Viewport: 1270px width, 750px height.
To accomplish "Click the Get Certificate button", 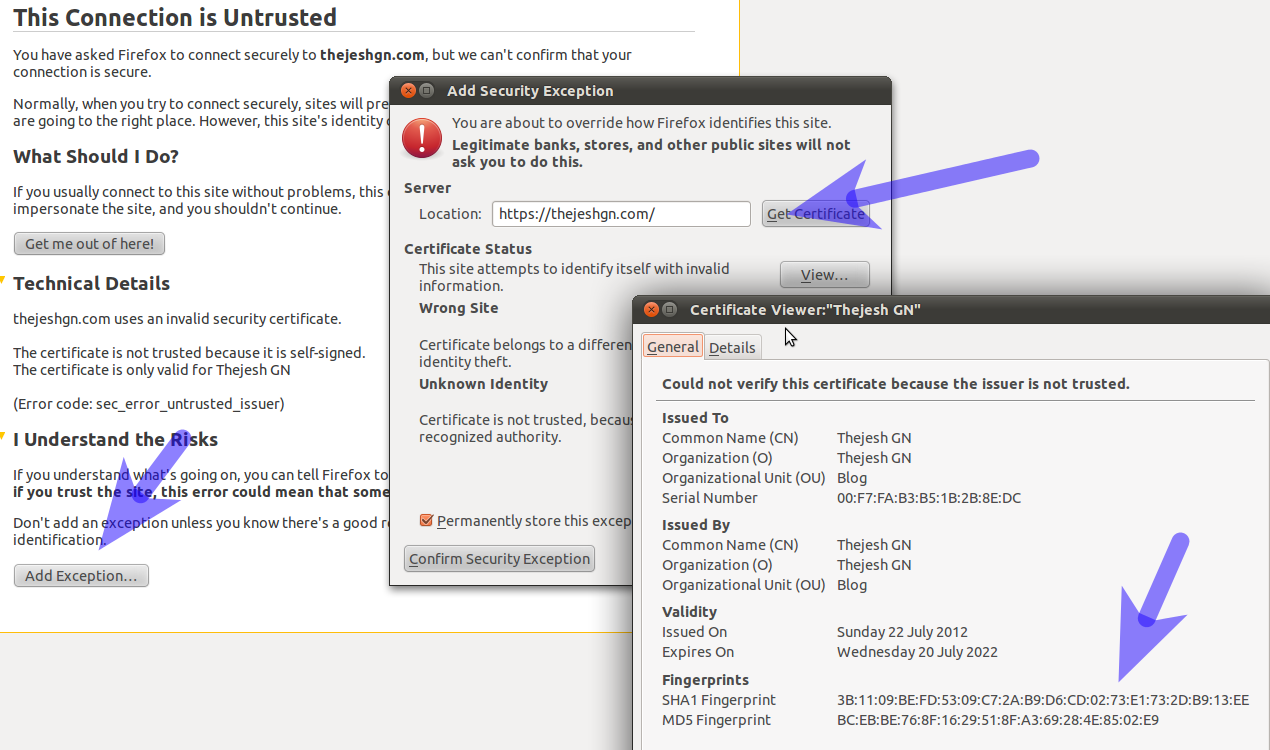I will coord(816,214).
